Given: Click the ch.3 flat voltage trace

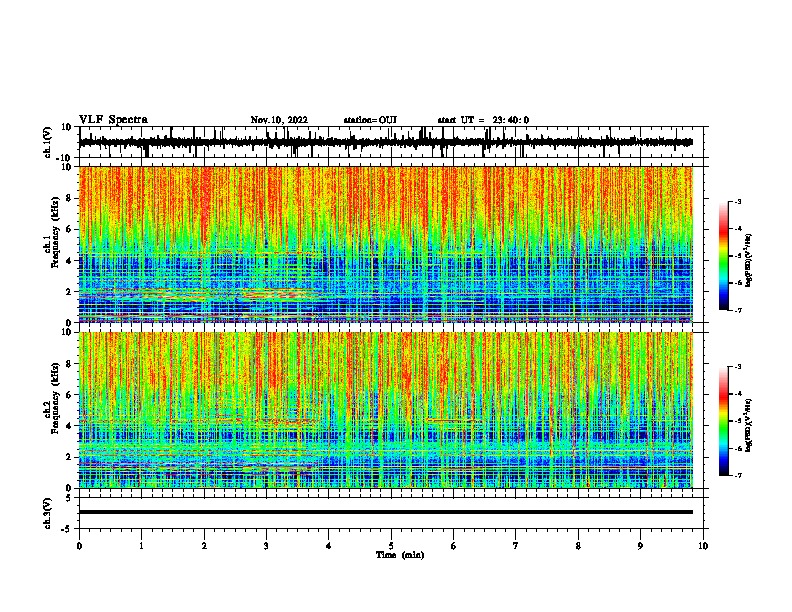Looking at the screenshot, I should point(386,512).
